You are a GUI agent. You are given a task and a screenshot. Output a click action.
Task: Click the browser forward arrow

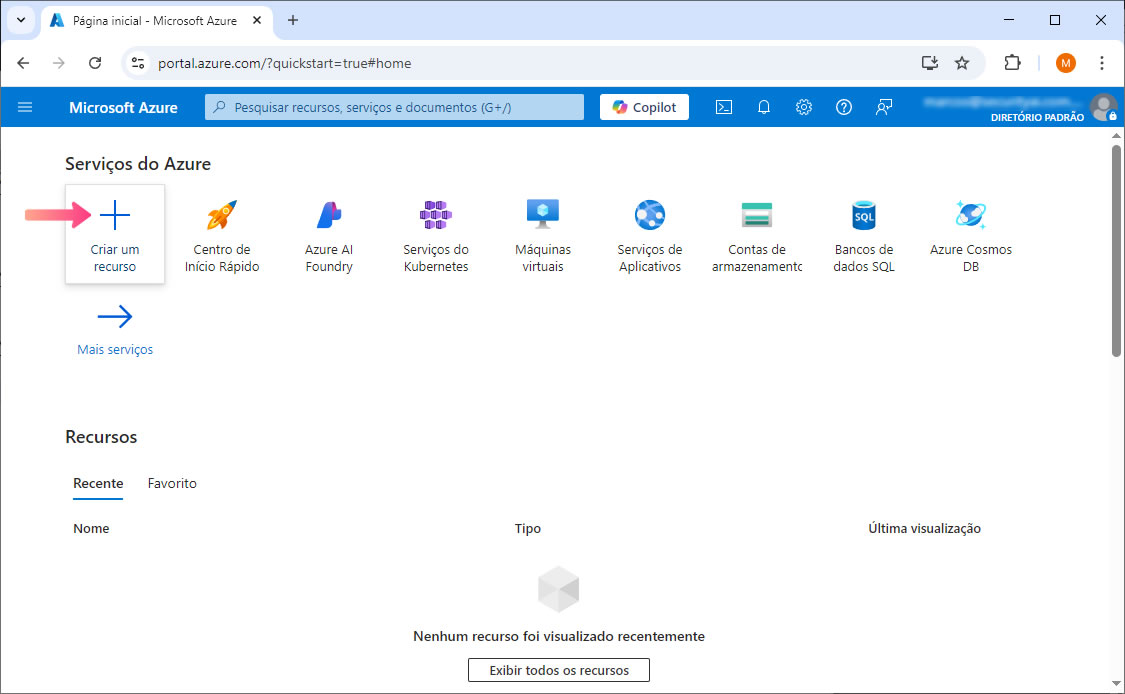click(x=59, y=63)
